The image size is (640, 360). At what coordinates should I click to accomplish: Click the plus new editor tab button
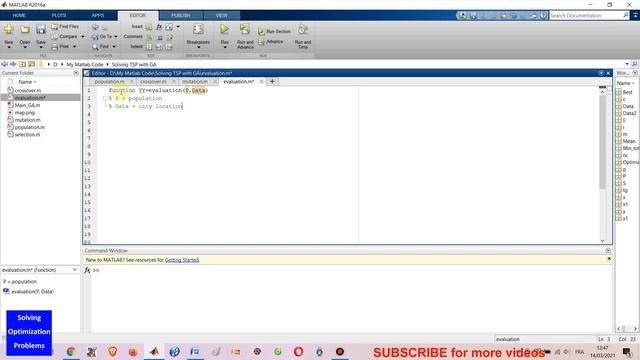point(272,82)
